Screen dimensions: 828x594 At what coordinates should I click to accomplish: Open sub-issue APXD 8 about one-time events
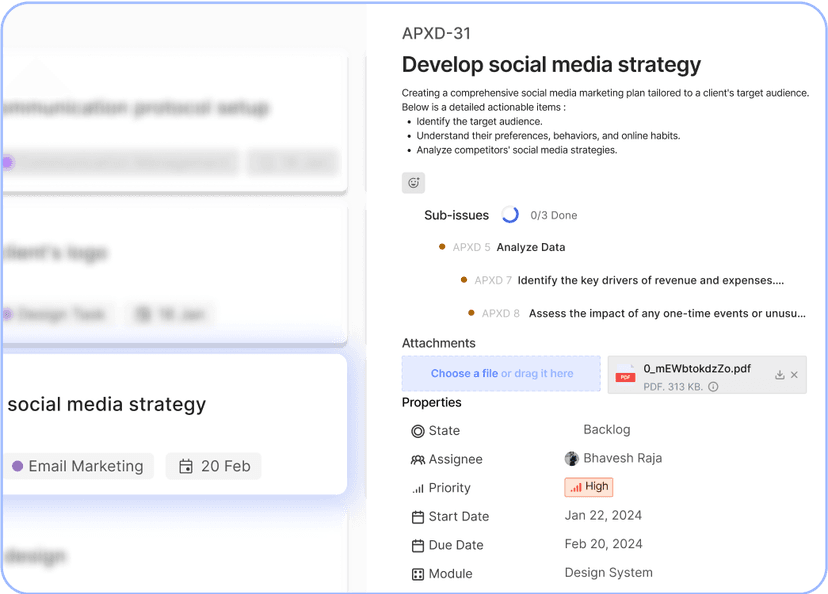666,314
